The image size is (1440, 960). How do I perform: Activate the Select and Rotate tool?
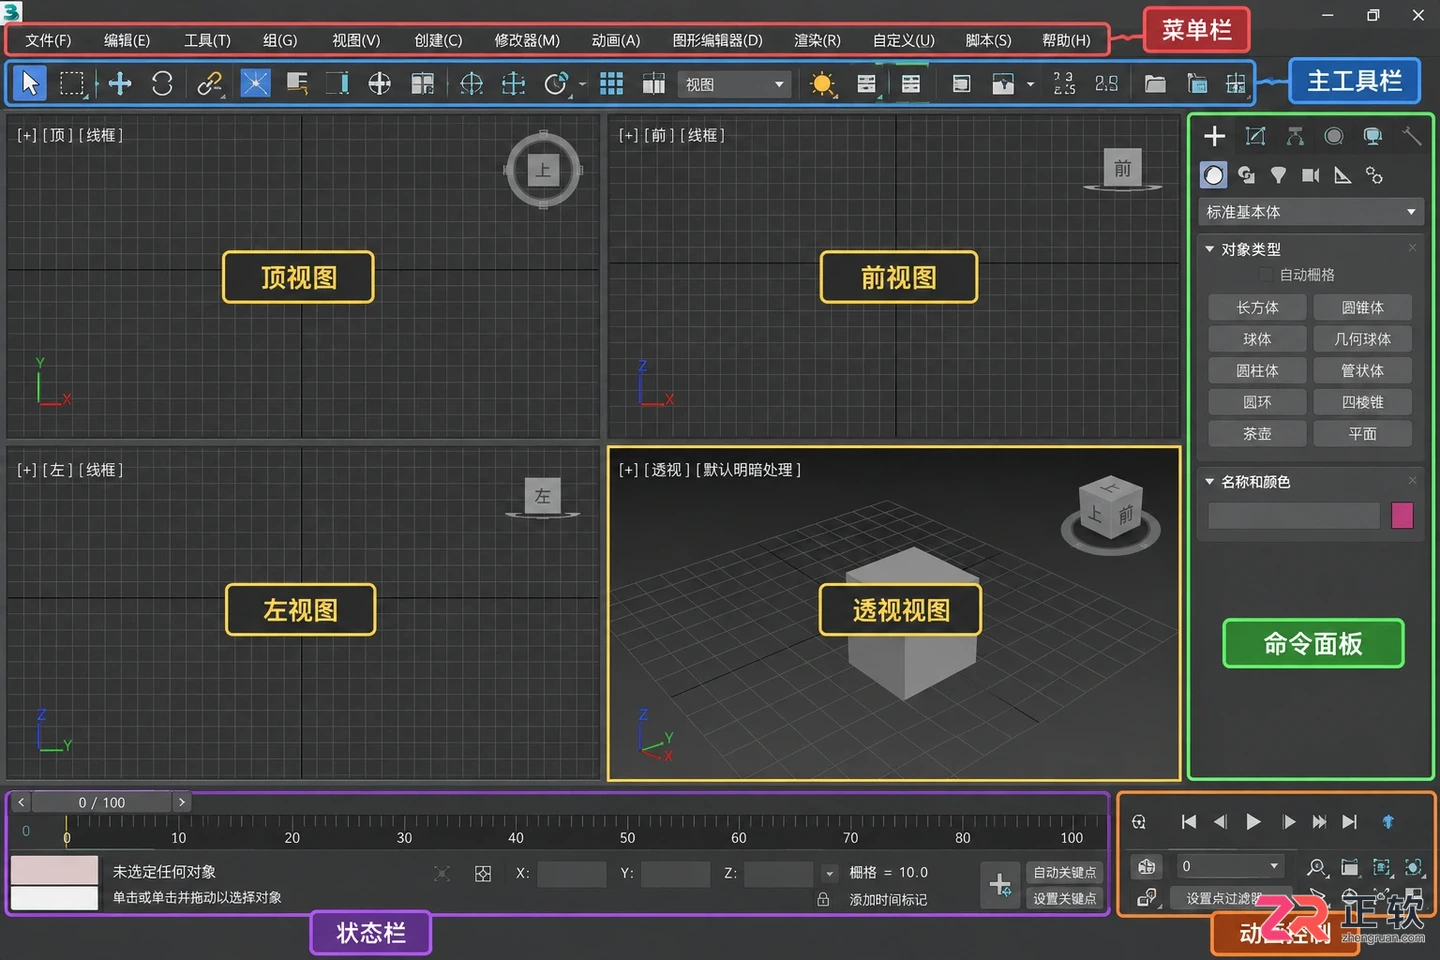coord(162,83)
